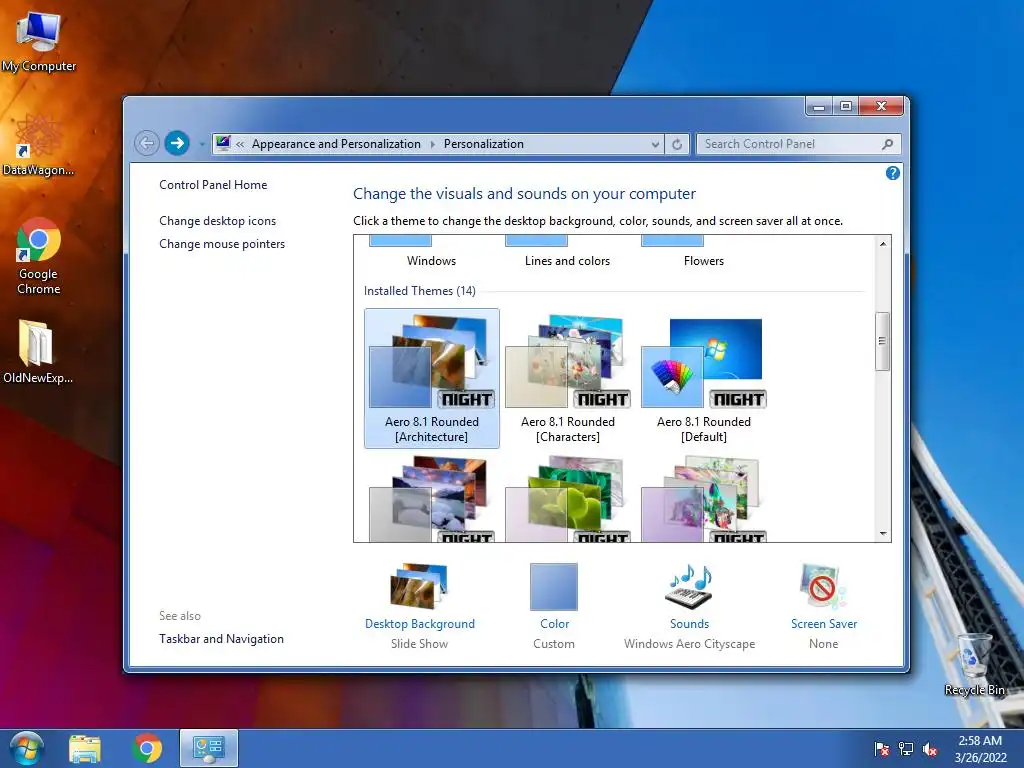Viewport: 1024px width, 768px height.
Task: Select the Windows theme label
Action: (432, 261)
